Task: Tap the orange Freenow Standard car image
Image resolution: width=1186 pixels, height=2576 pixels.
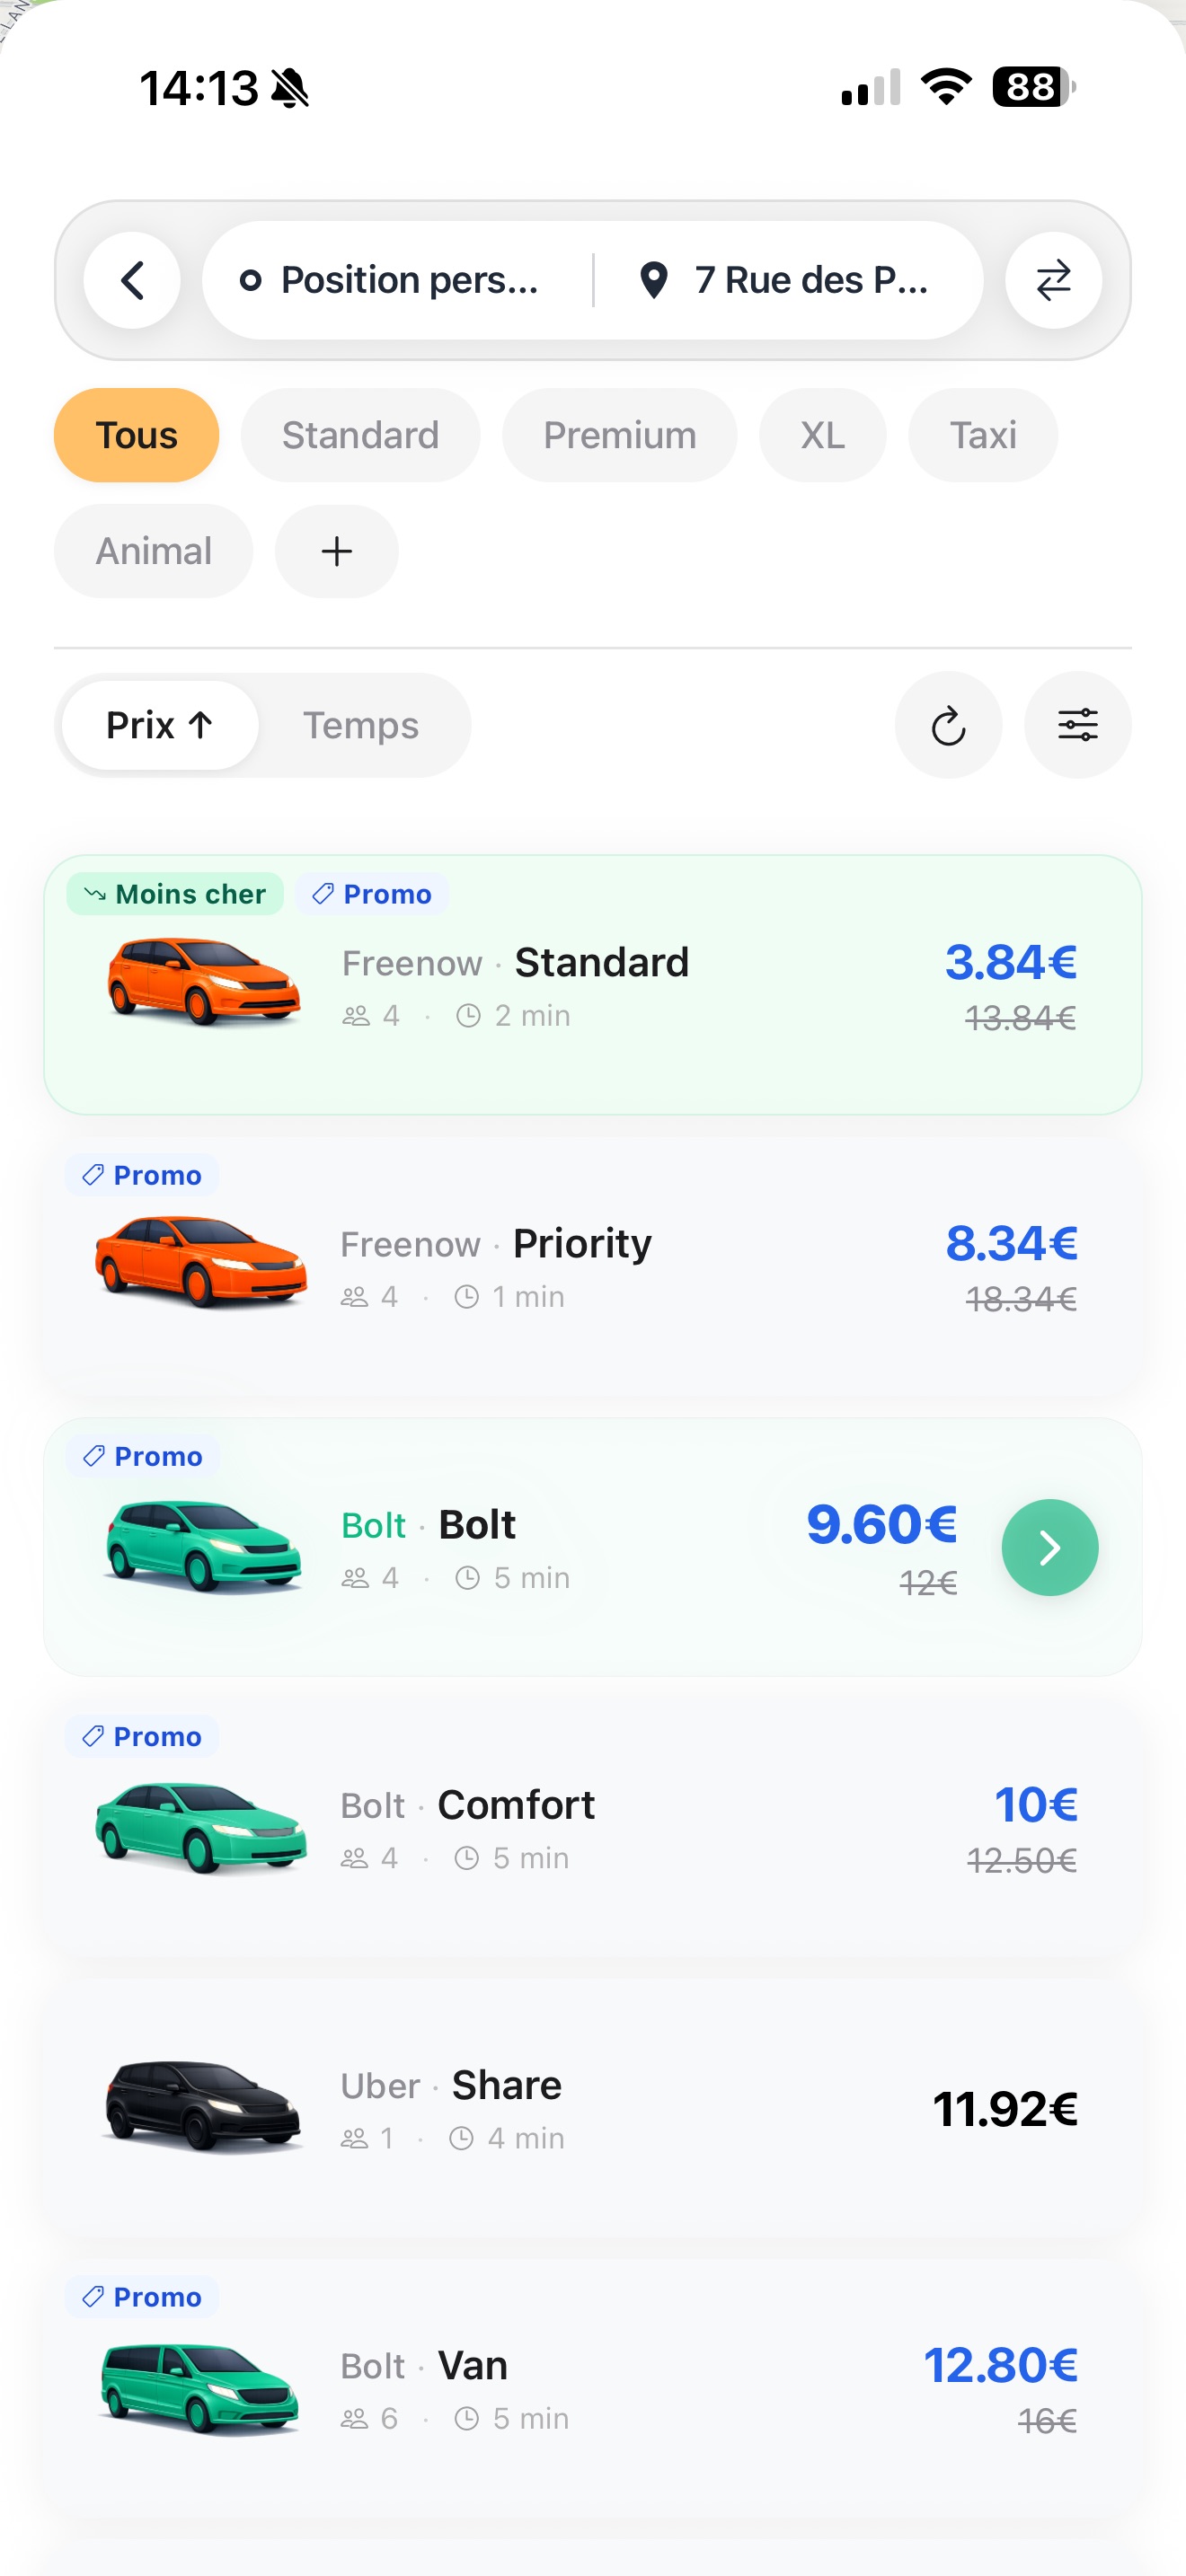Action: click(x=203, y=981)
